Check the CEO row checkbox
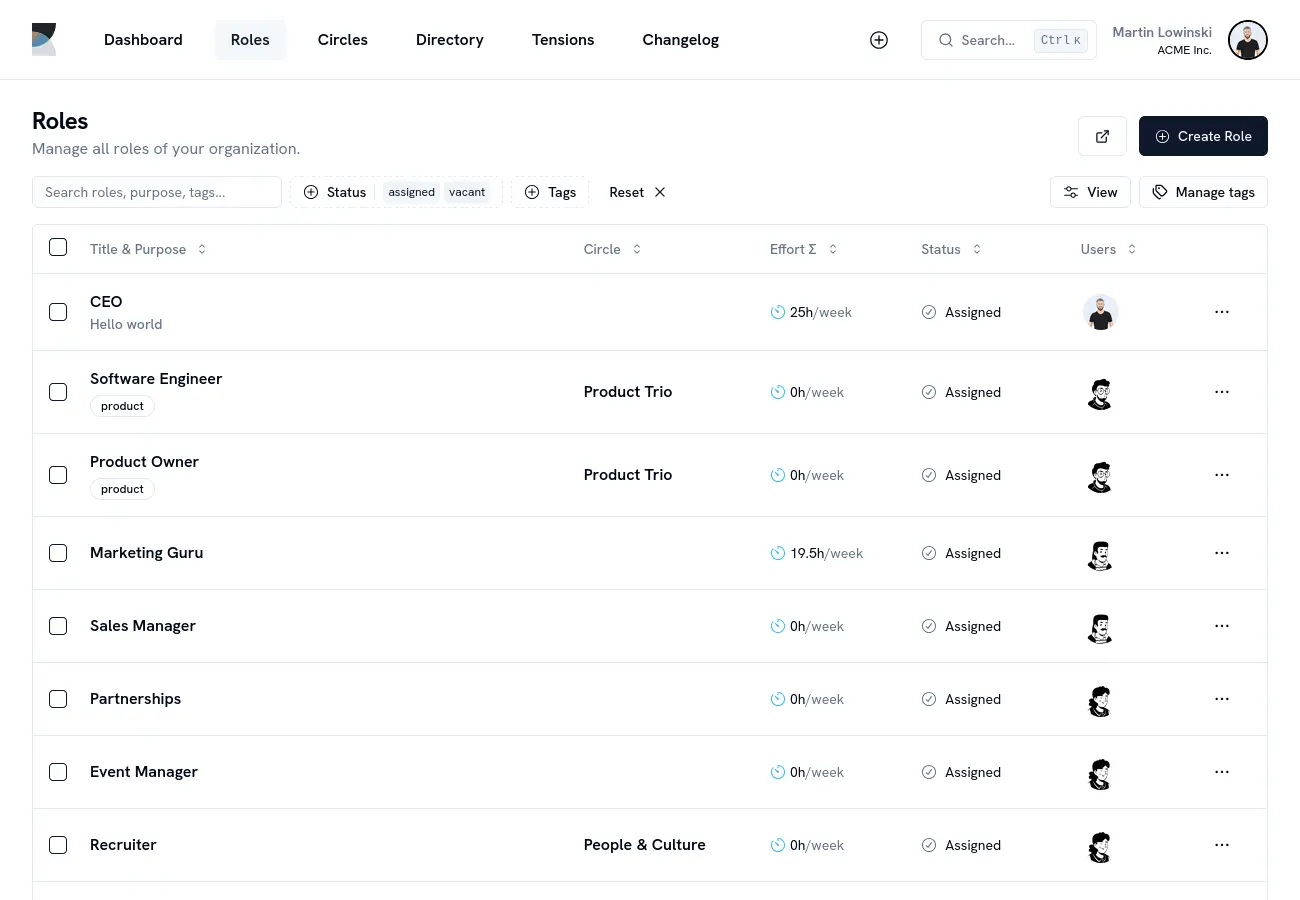The image size is (1300, 900). click(58, 312)
